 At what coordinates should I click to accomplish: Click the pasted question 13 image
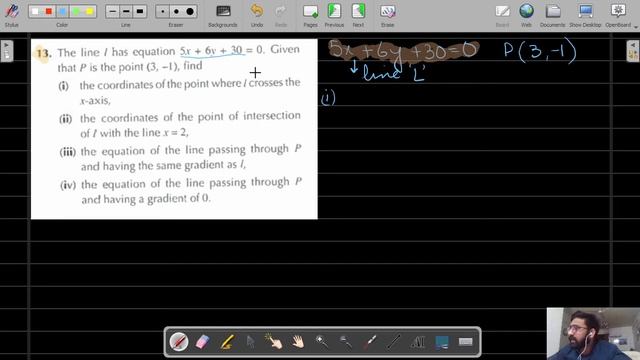pyautogui.click(x=174, y=129)
